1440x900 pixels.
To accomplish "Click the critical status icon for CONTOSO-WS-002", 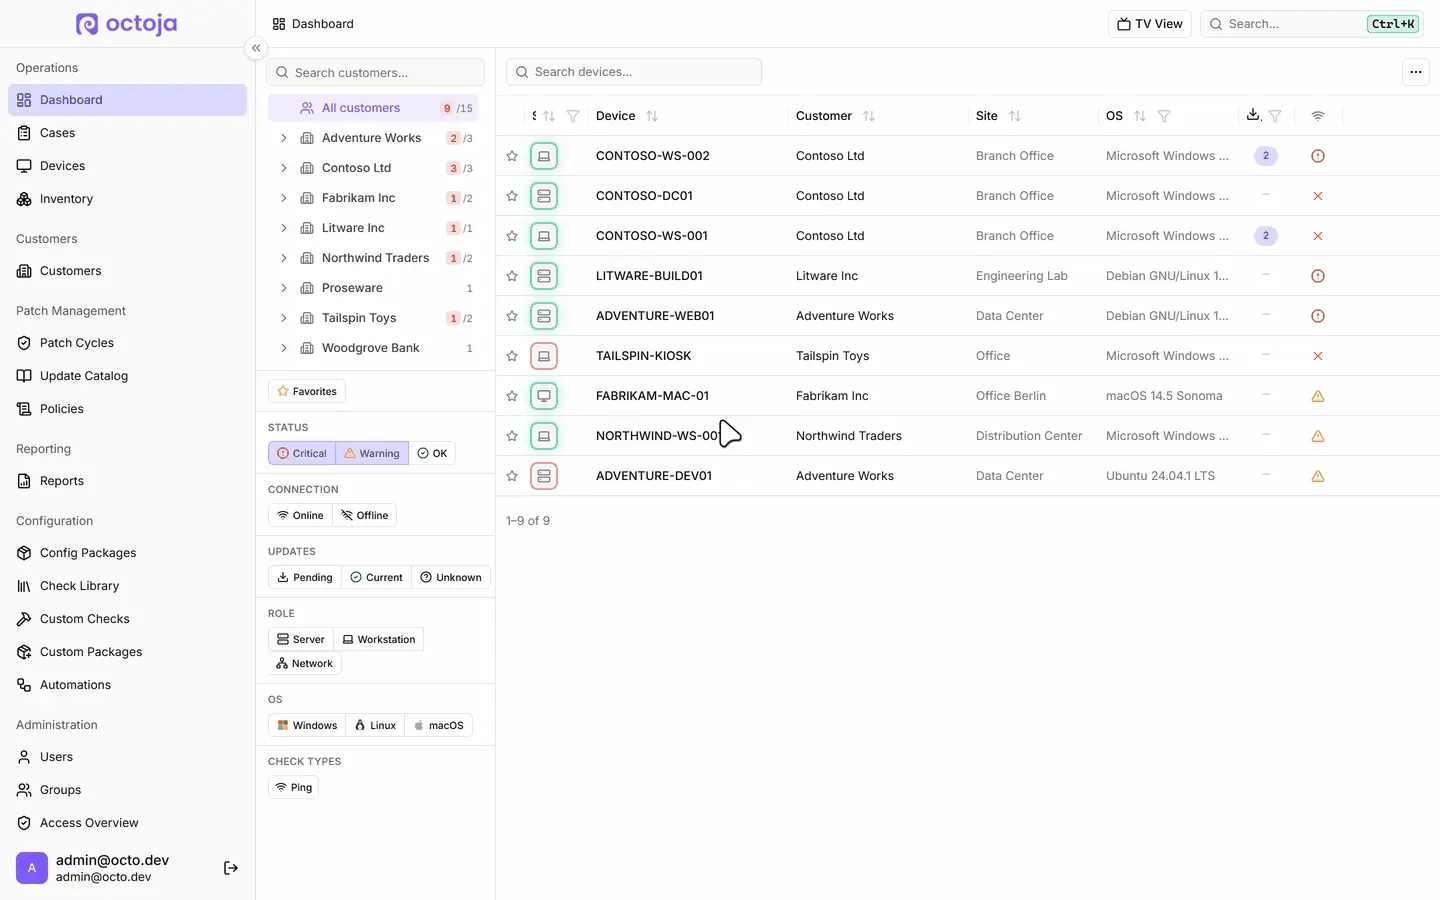I will coord(1318,156).
